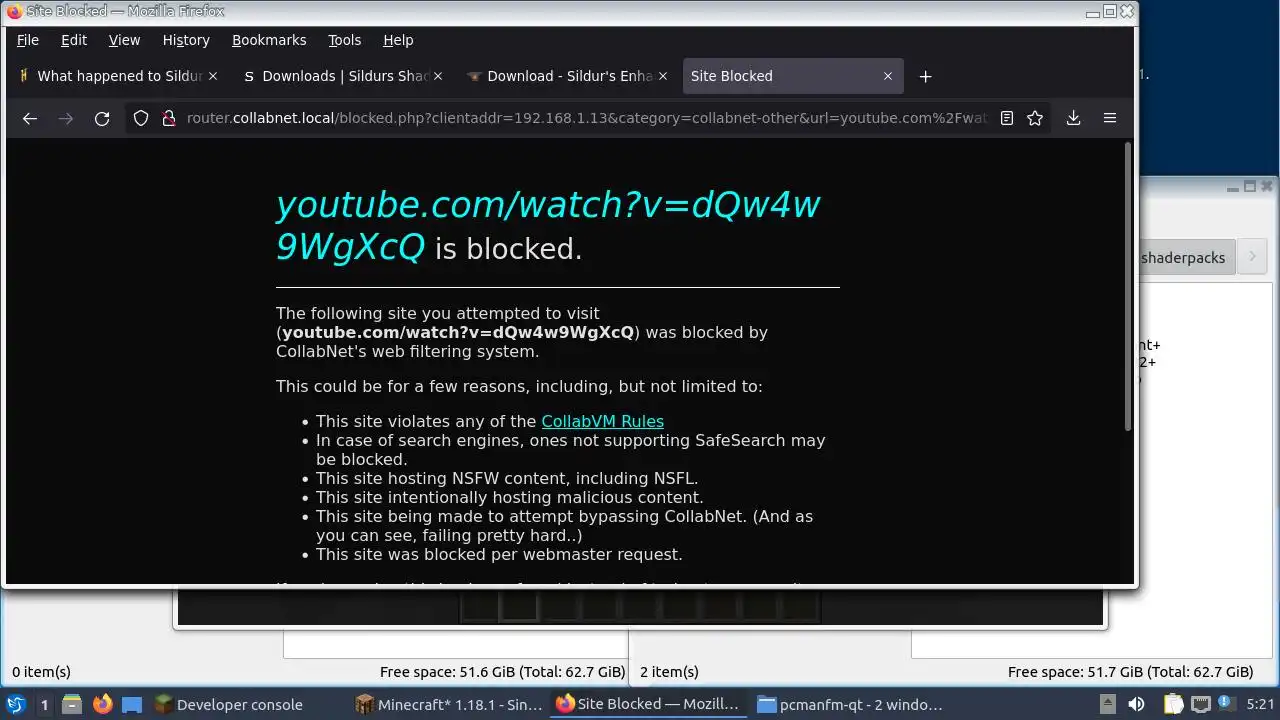
Task: Open the network monitor tray icon
Action: 1200,704
